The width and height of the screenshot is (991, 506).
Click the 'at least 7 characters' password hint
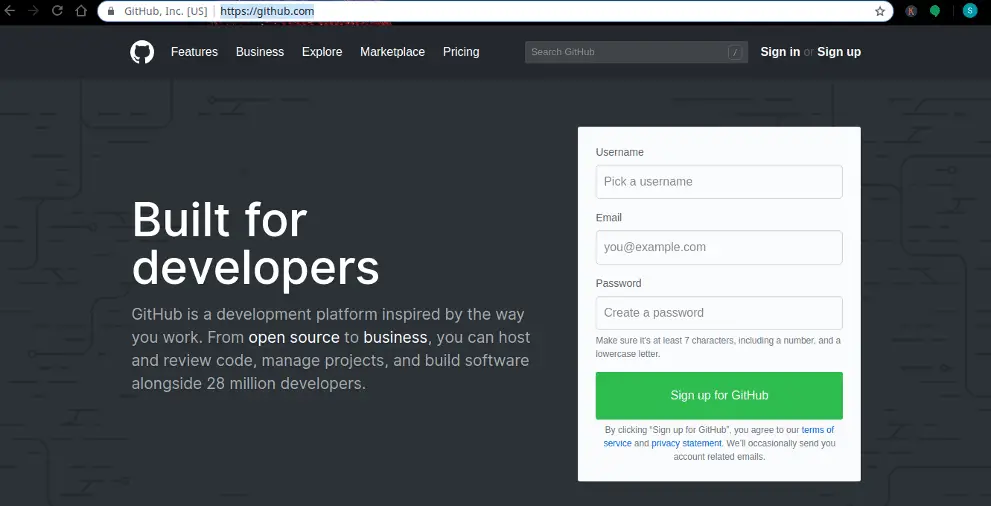[x=718, y=347]
